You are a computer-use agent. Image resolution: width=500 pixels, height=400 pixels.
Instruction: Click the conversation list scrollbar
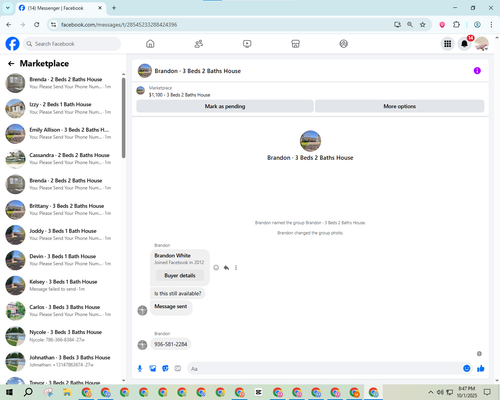[124, 118]
